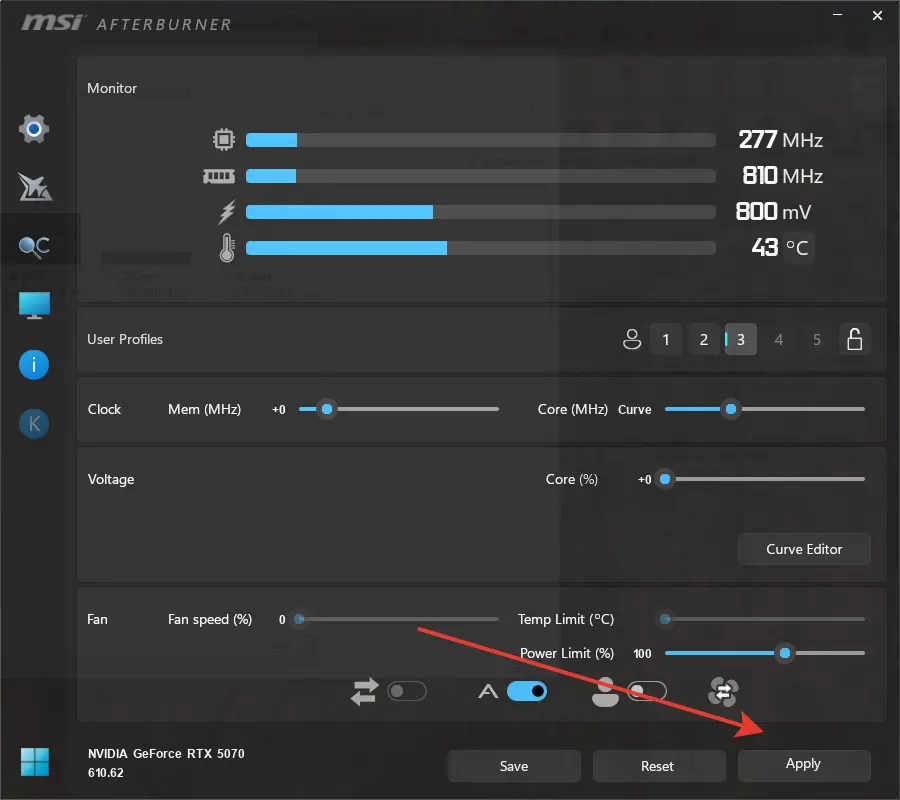Viewport: 900px width, 800px height.
Task: Switch to user profile 2
Action: [704, 339]
